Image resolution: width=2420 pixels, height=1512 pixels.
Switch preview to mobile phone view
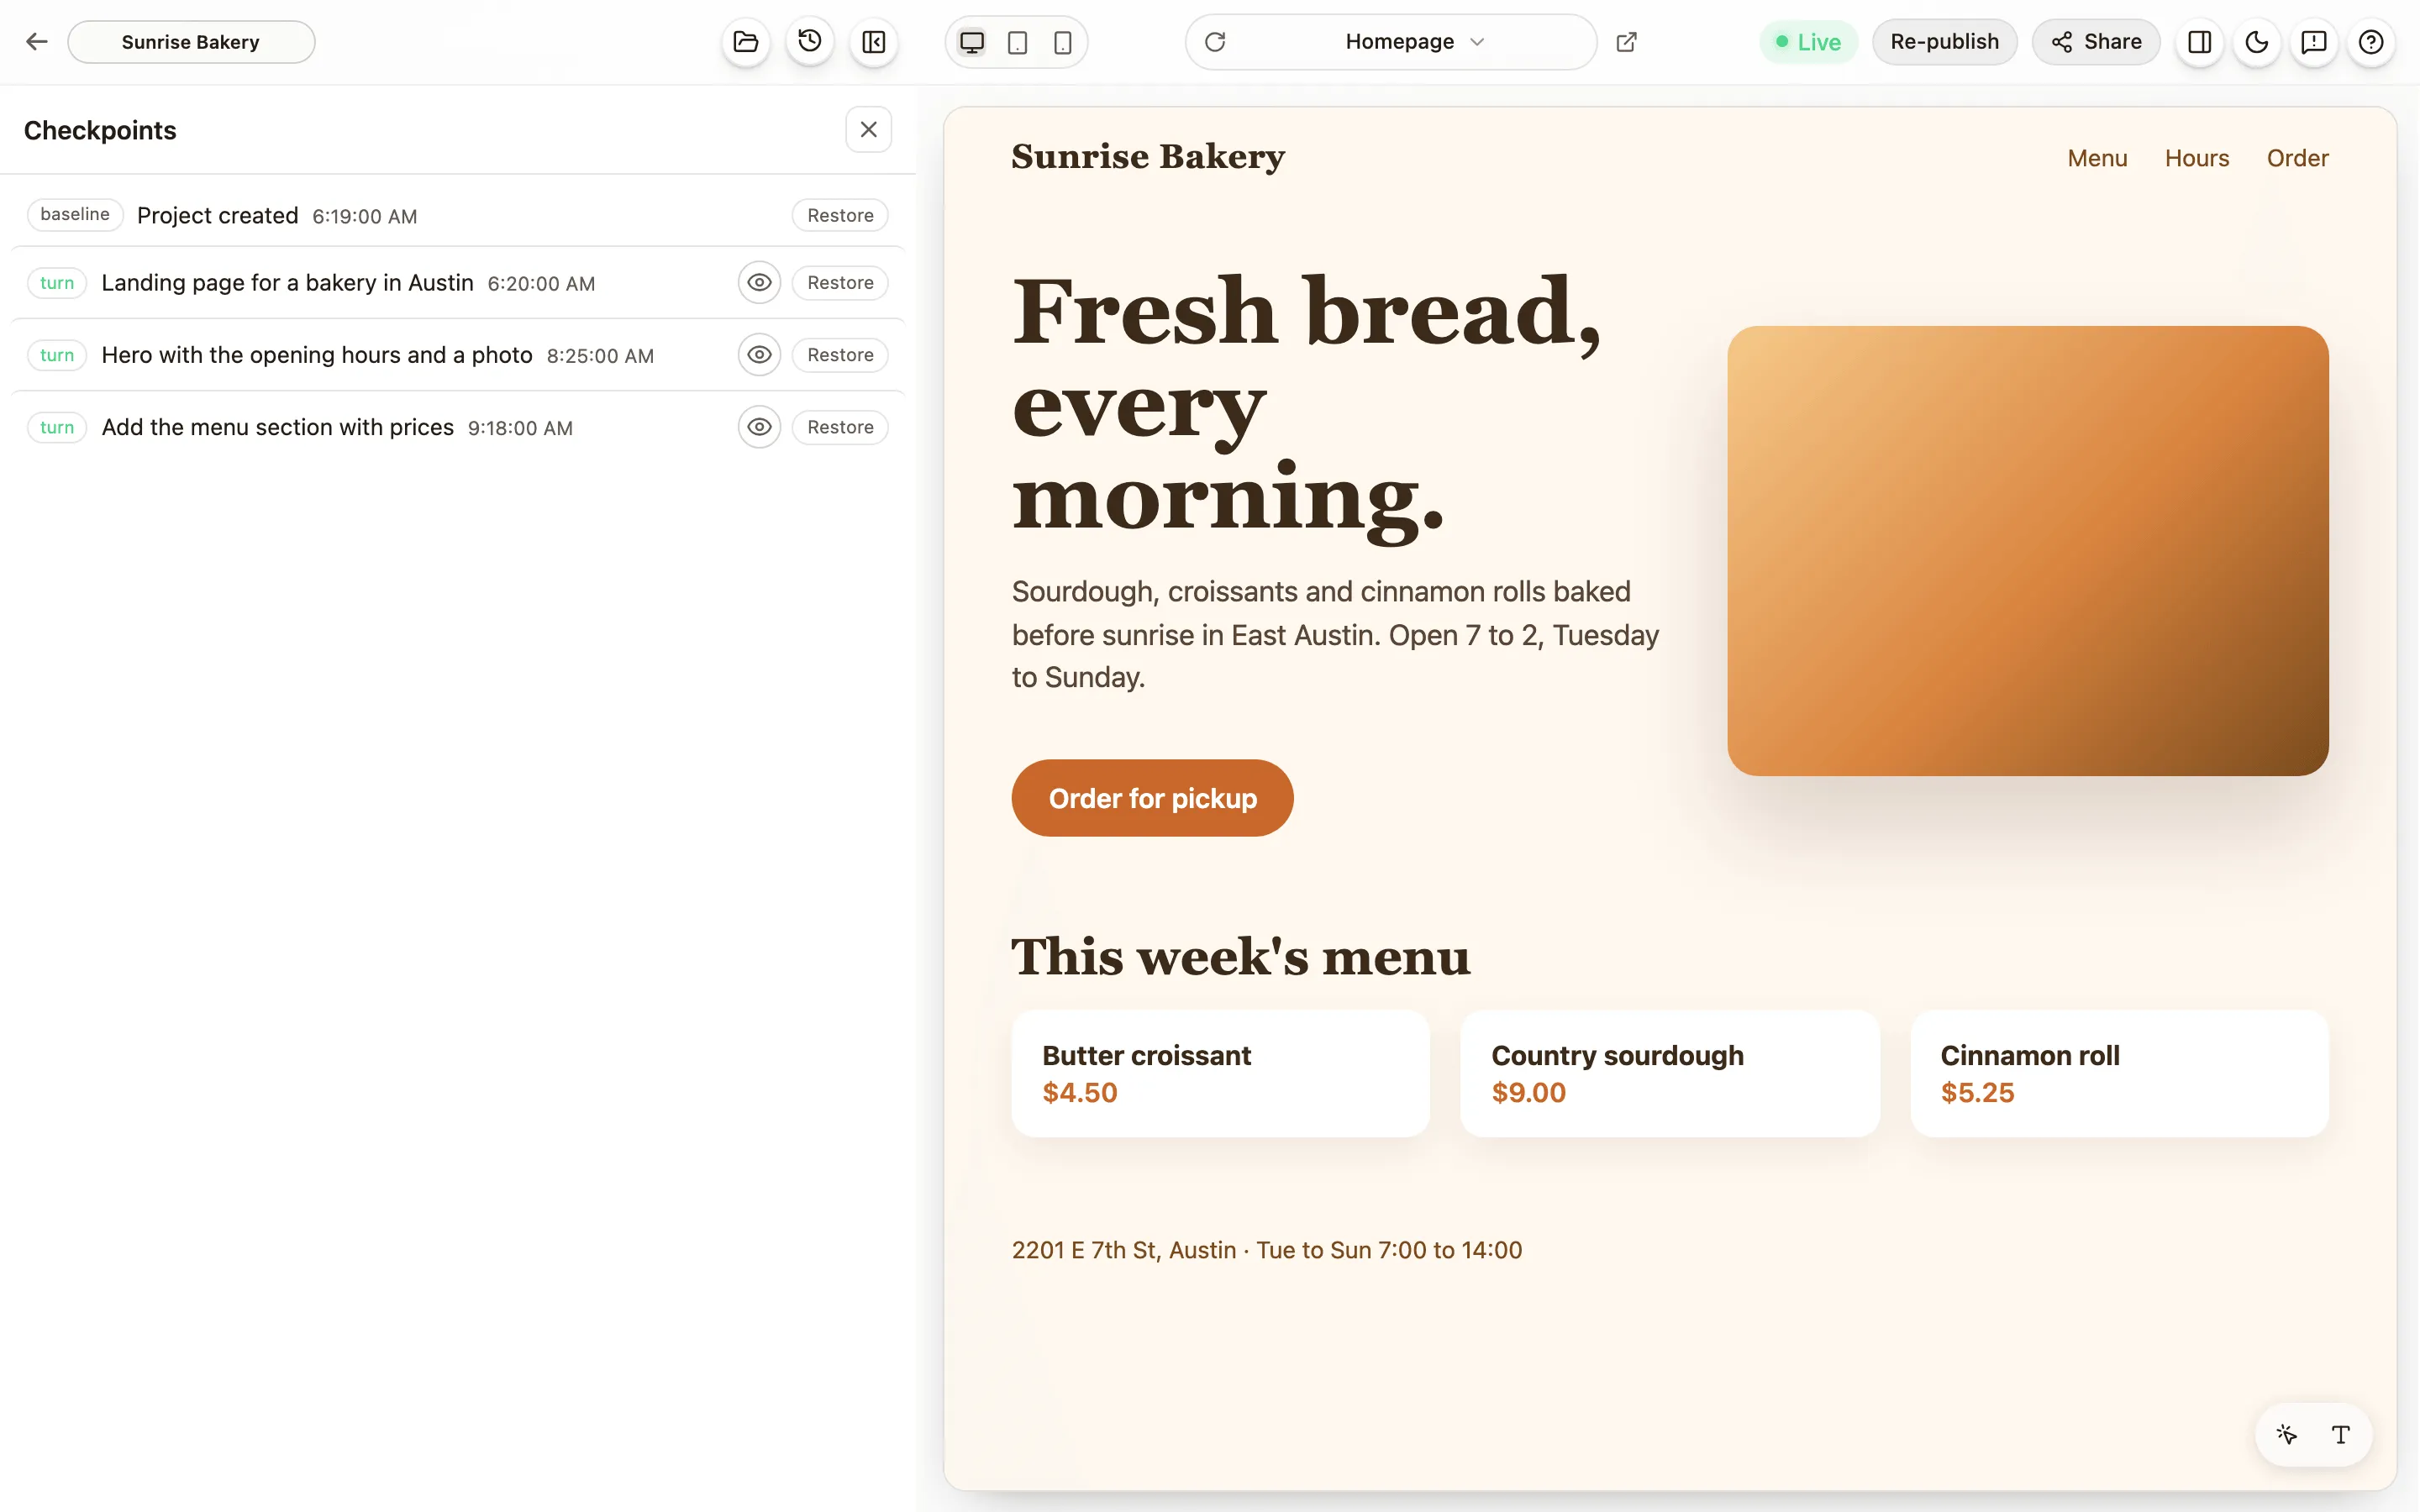[1063, 42]
